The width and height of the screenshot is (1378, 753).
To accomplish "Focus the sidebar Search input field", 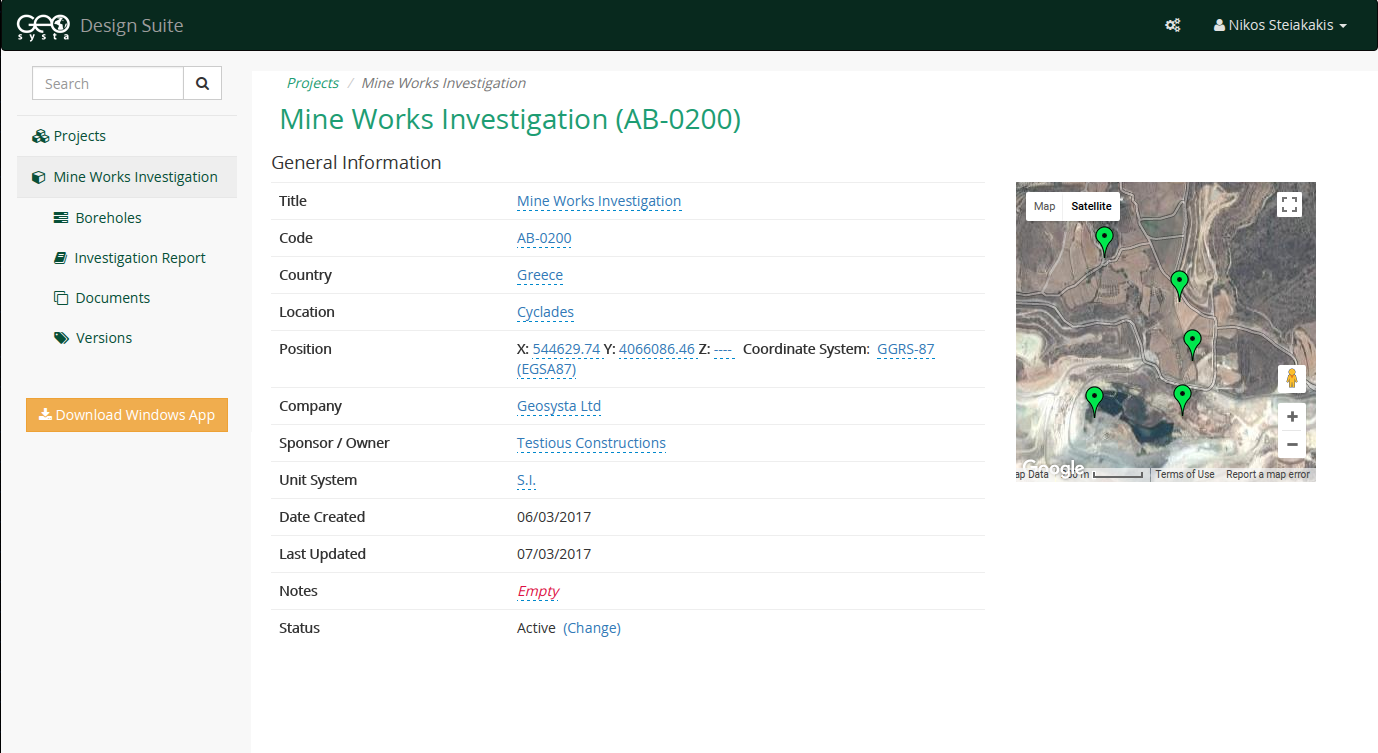I will (x=108, y=84).
